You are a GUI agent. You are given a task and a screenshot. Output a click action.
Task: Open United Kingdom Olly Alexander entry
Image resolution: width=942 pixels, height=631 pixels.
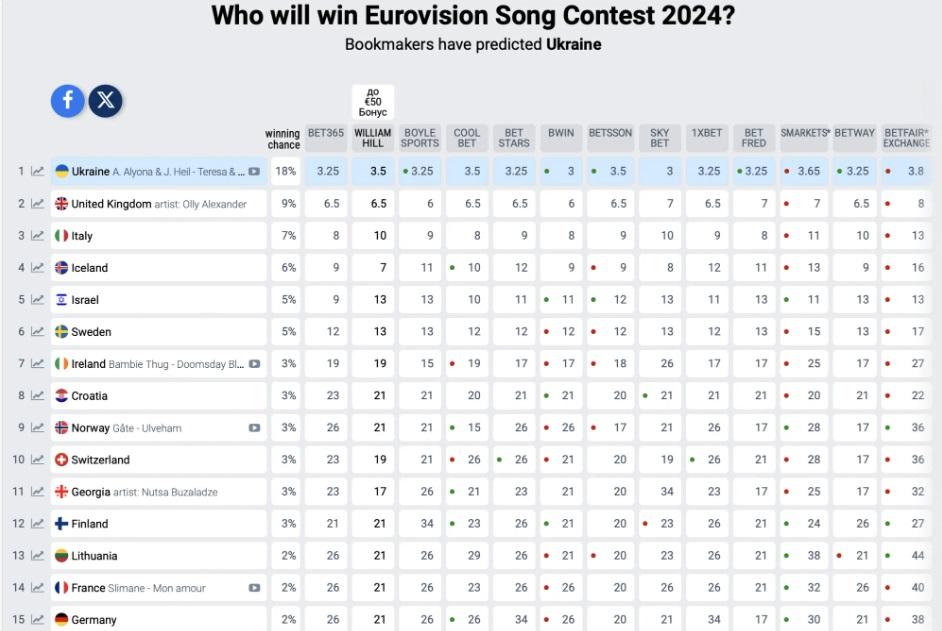click(159, 204)
